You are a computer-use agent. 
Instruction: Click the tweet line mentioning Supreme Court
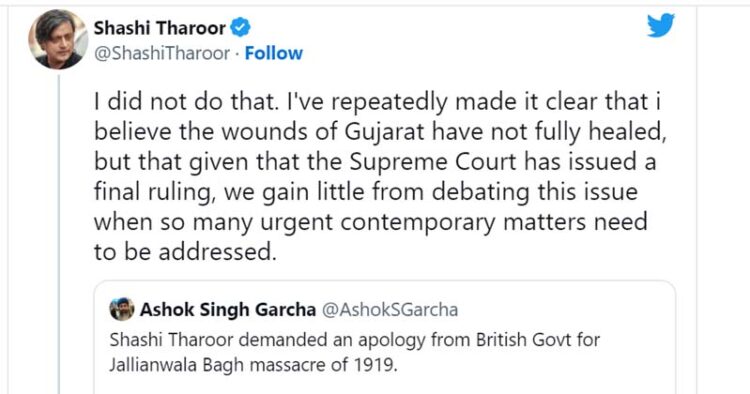pos(375,162)
